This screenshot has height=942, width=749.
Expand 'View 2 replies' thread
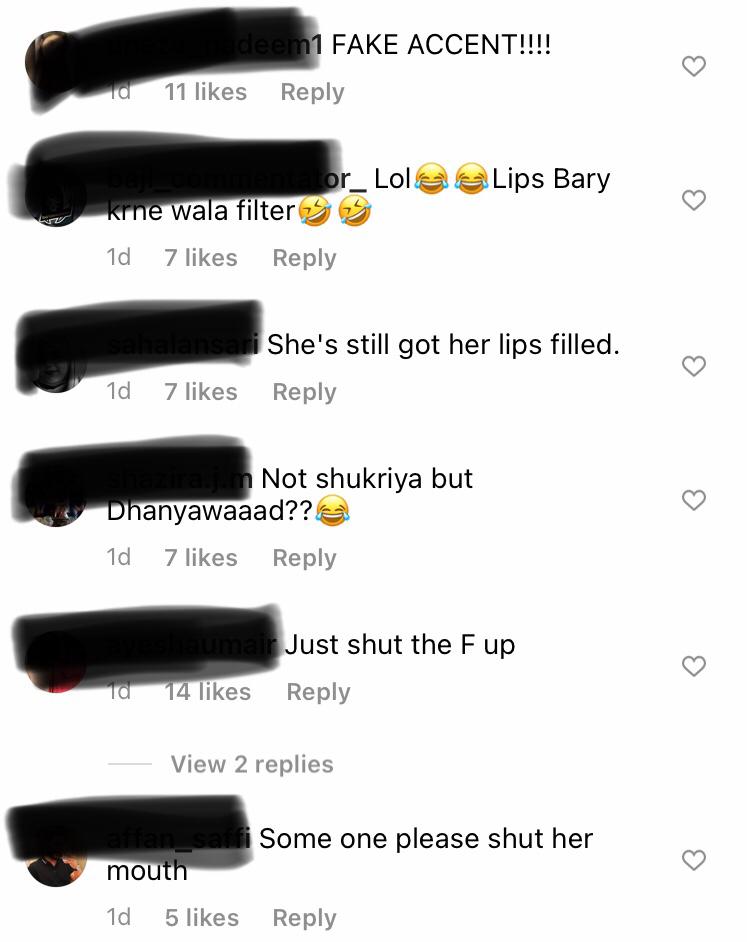tap(252, 764)
